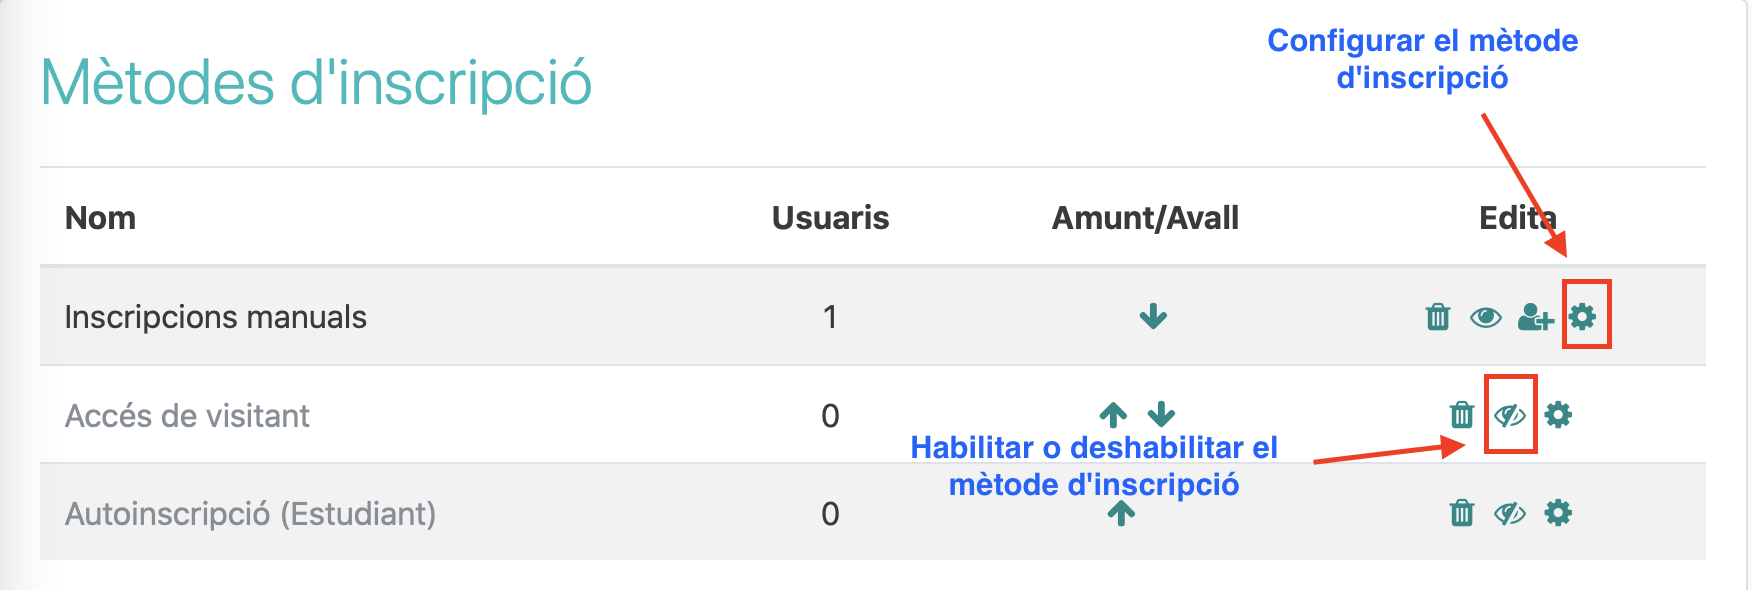Viewport: 1752px width, 590px height.
Task: Delete the Autoinscripció (Estudiant) method
Action: (x=1461, y=513)
